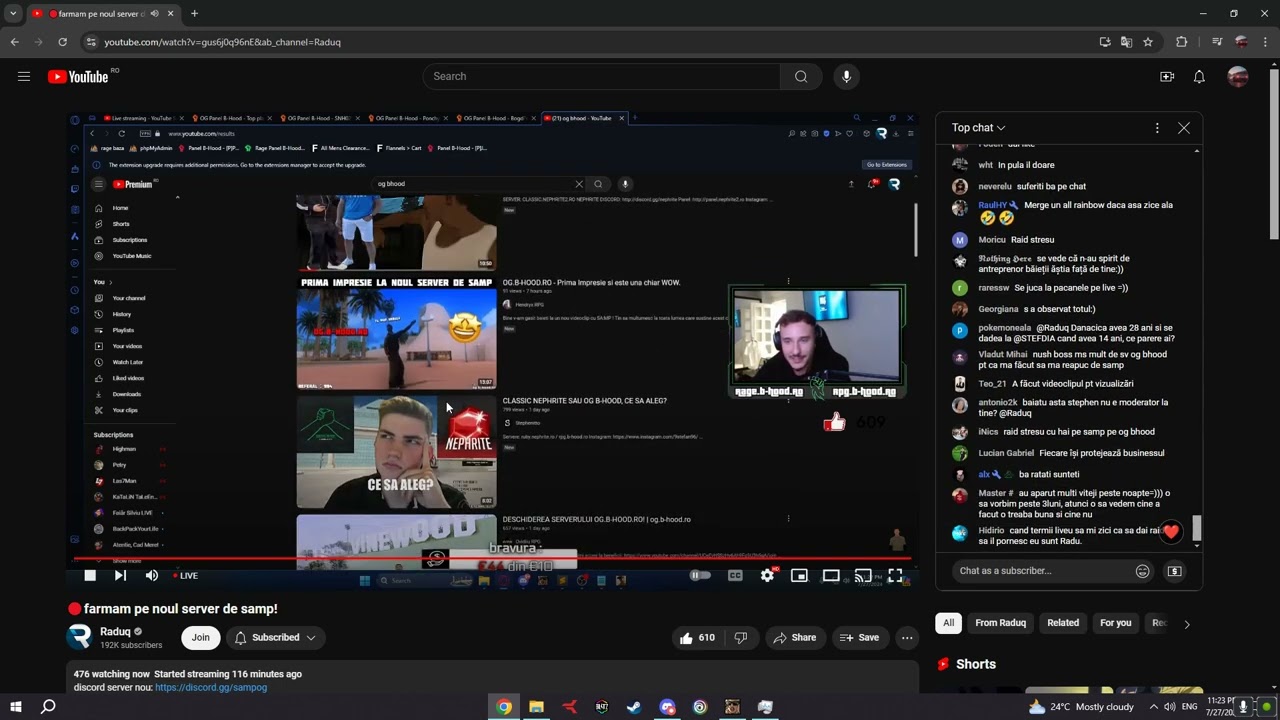Click the red live progress bar
Screen dimensions: 1280x720
[492, 559]
